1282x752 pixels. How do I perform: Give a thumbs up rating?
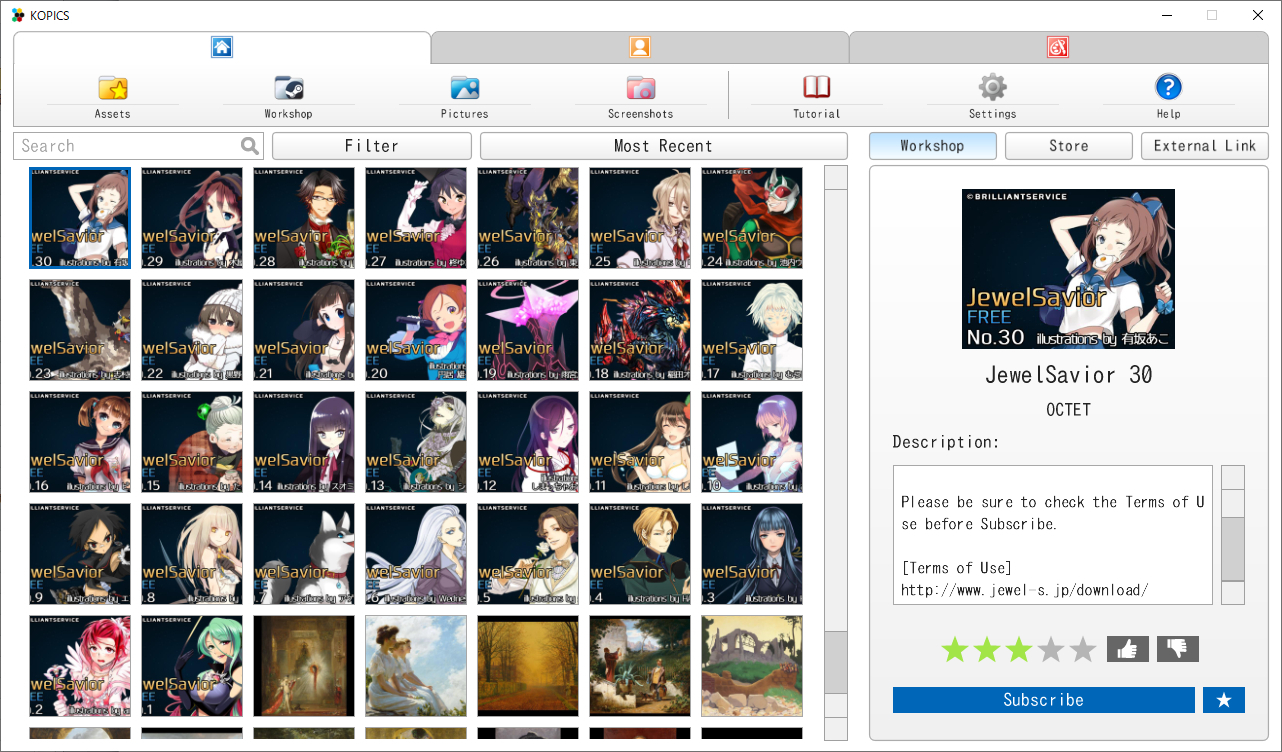[x=1127, y=649]
